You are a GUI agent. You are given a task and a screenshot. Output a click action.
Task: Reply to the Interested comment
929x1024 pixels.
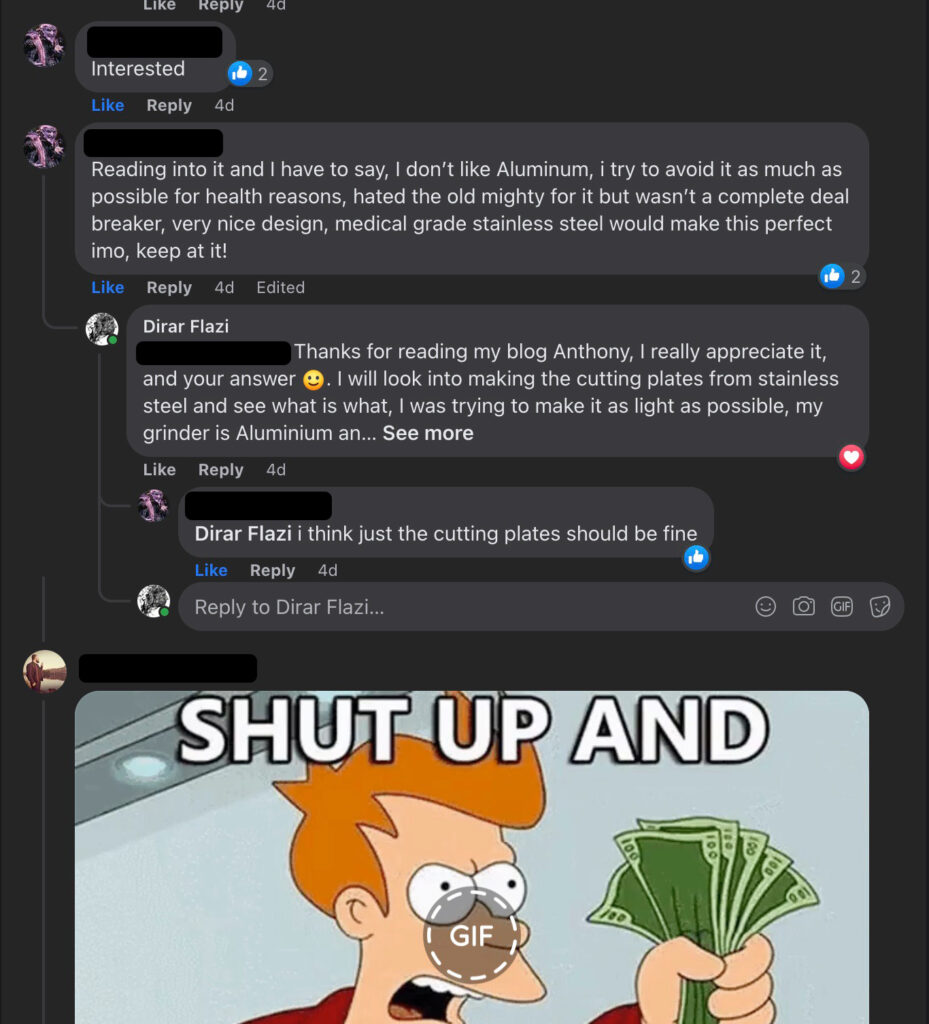click(169, 105)
